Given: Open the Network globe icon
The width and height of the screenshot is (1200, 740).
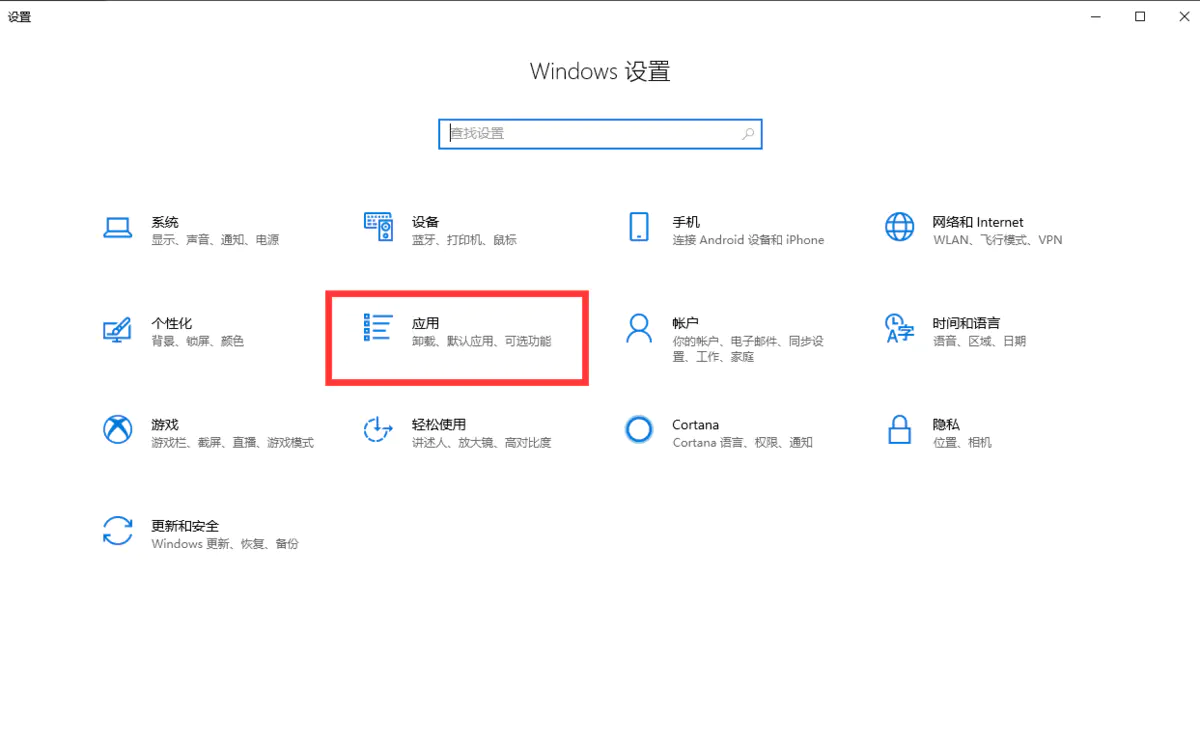Looking at the screenshot, I should [x=899, y=227].
